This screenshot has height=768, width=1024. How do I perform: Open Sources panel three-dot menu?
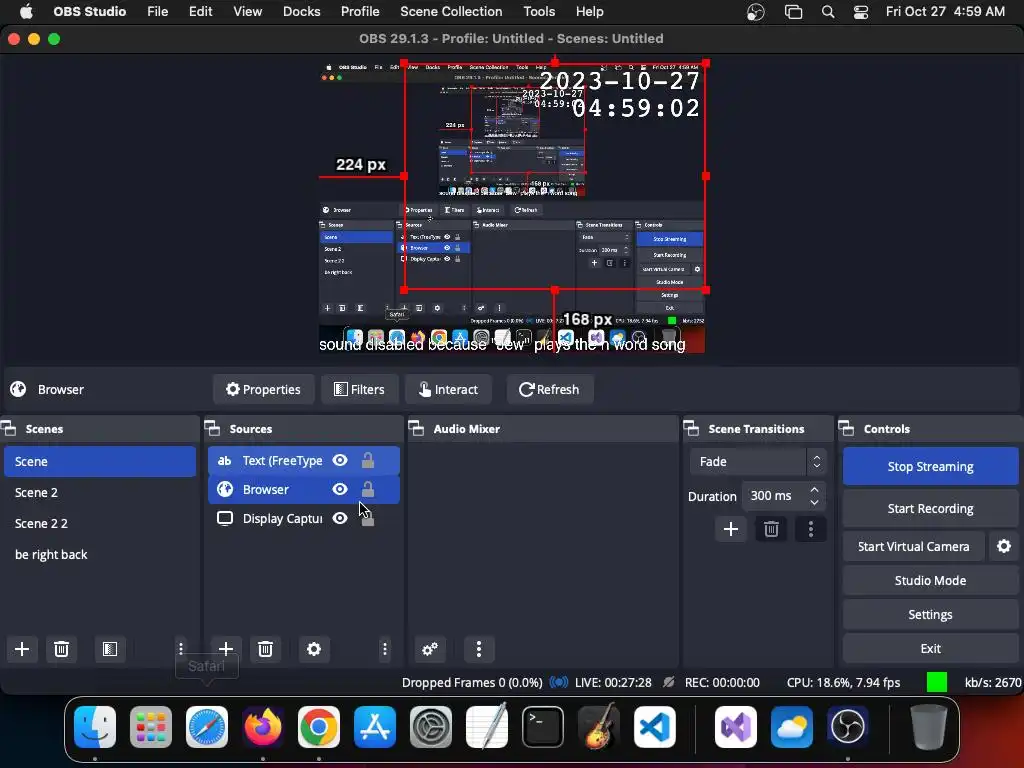pyautogui.click(x=385, y=649)
